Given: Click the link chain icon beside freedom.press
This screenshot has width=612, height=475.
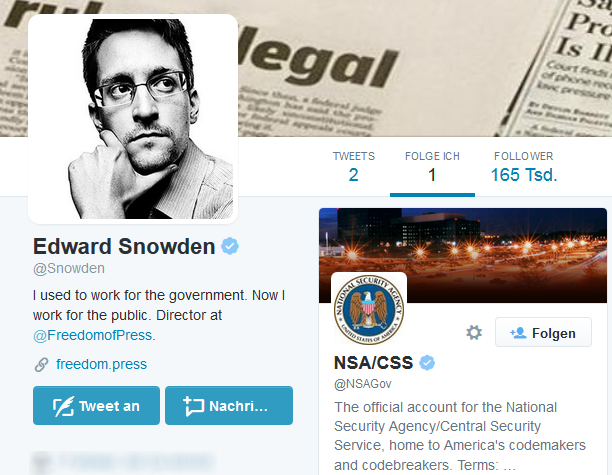Looking at the screenshot, I should click(41, 365).
